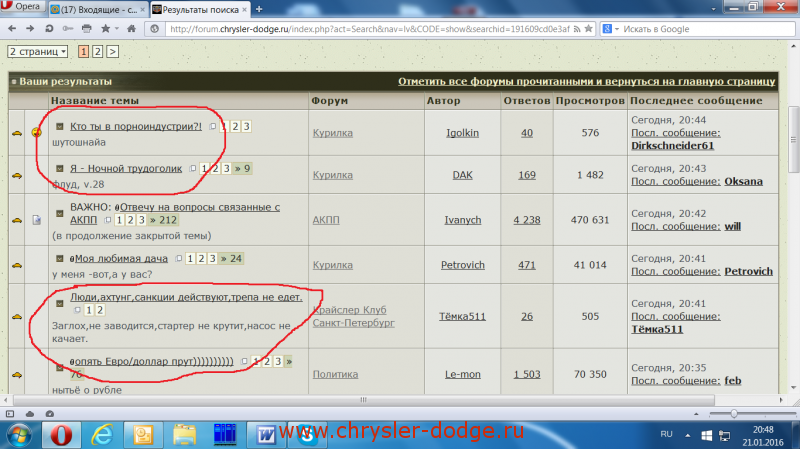Open the Политика forum link
The image size is (800, 449).
coord(335,375)
